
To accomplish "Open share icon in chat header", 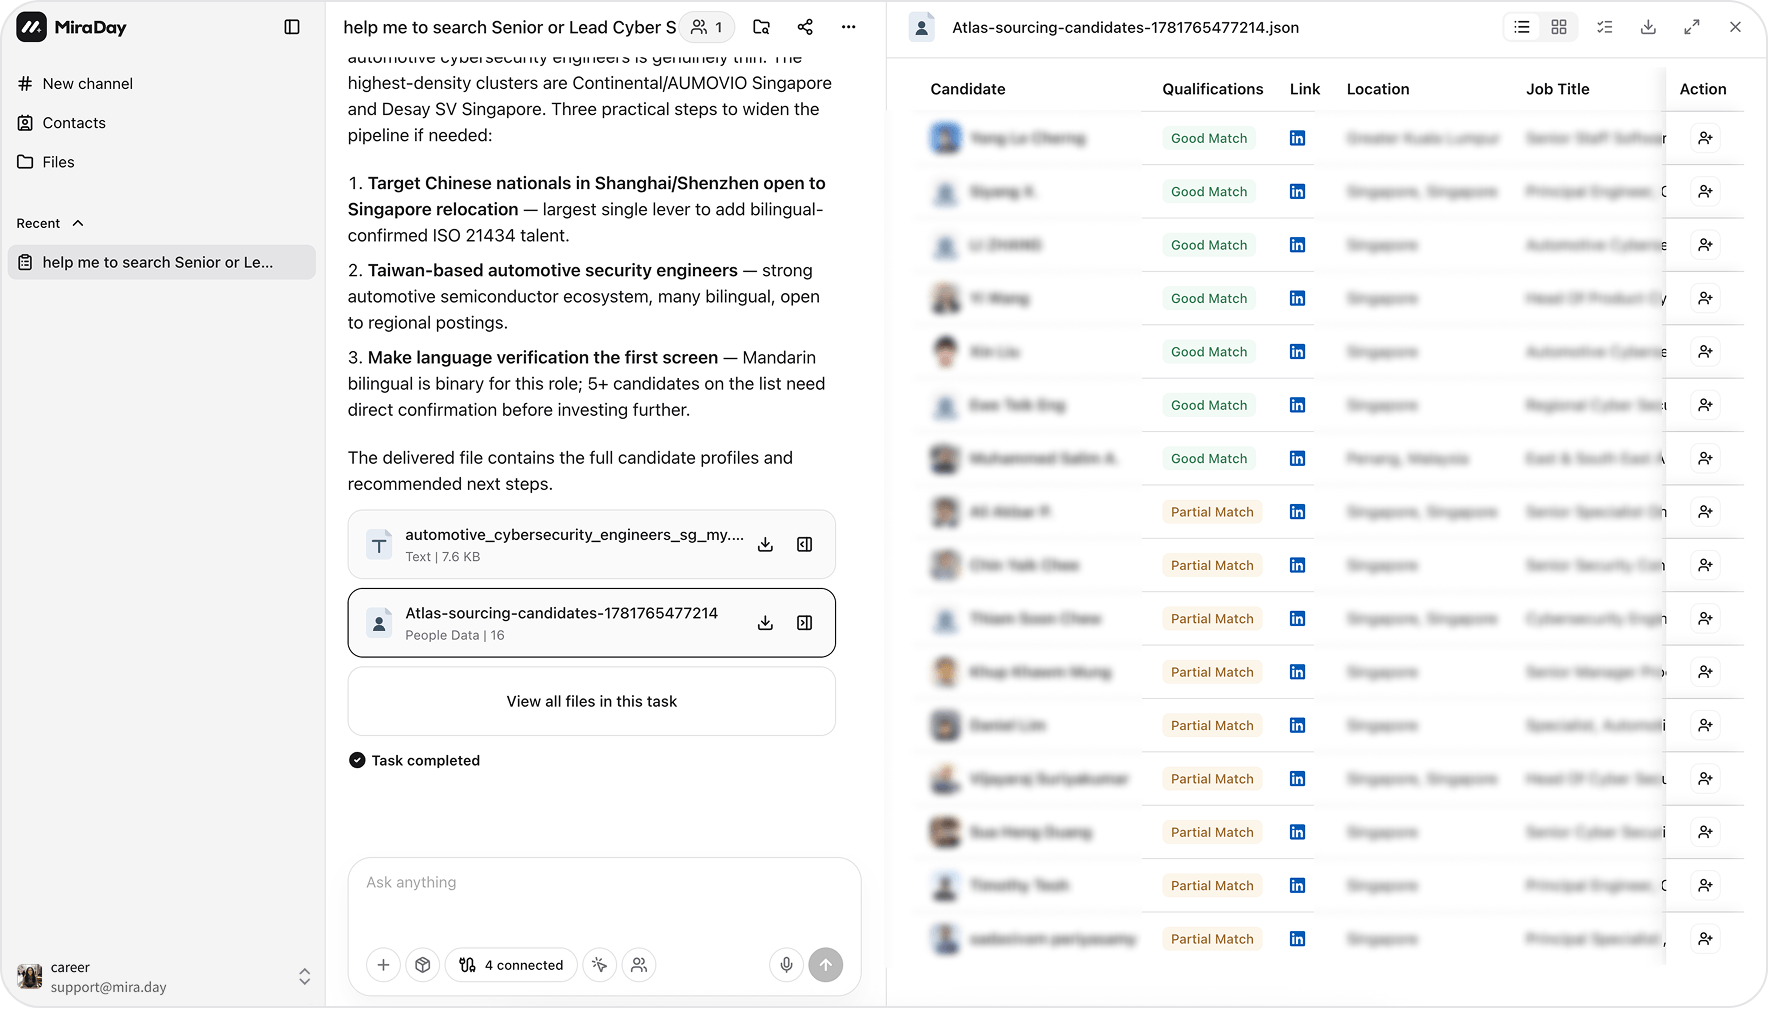I will pyautogui.click(x=805, y=27).
